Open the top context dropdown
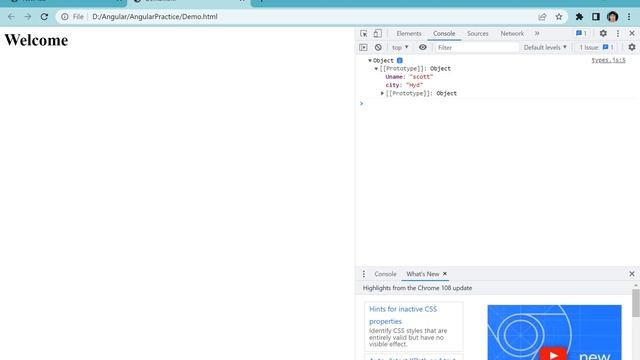The width and height of the screenshot is (640, 360). (x=400, y=47)
